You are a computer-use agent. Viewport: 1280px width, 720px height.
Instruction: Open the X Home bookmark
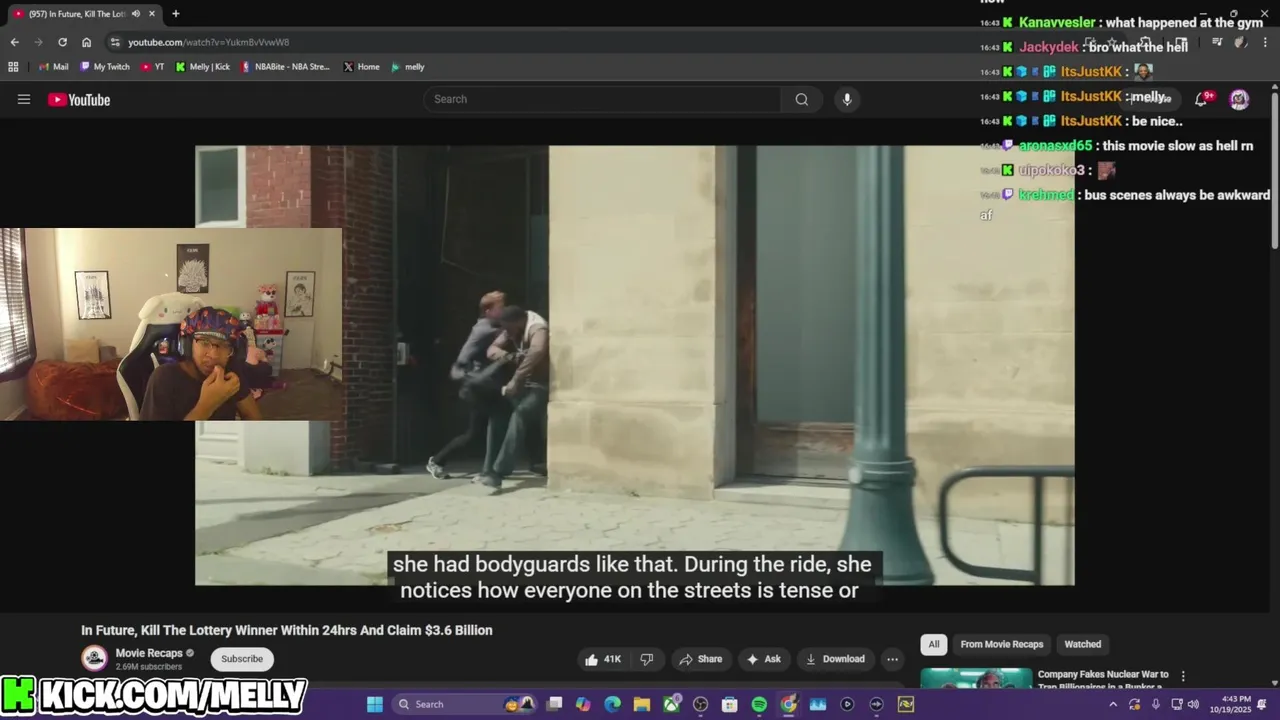pyautogui.click(x=361, y=67)
